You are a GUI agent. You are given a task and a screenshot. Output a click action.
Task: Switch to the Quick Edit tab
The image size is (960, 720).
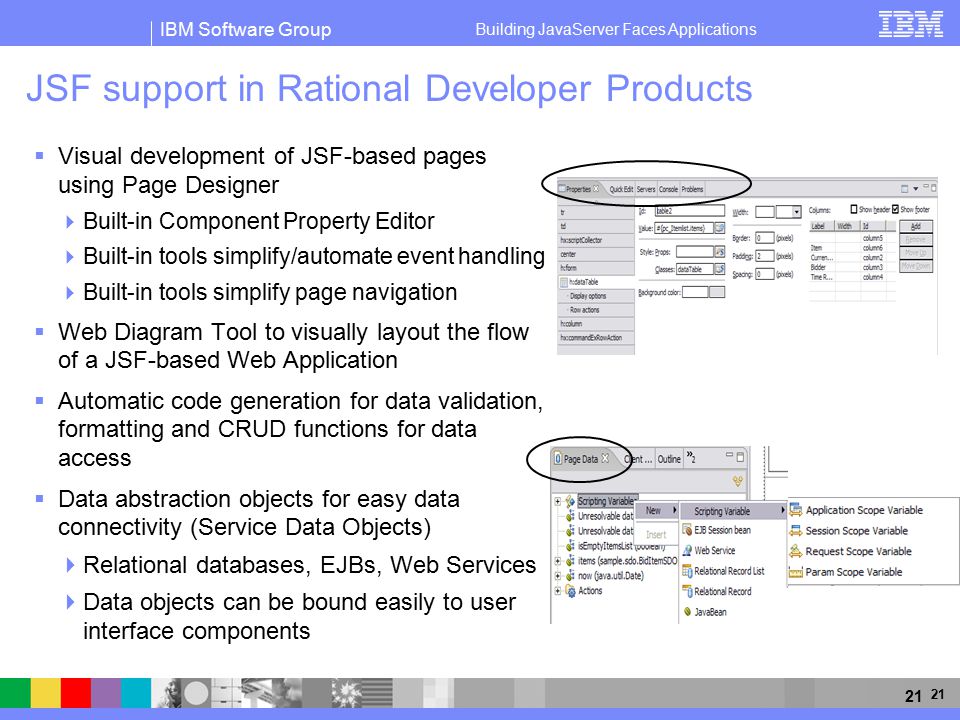pyautogui.click(x=621, y=189)
